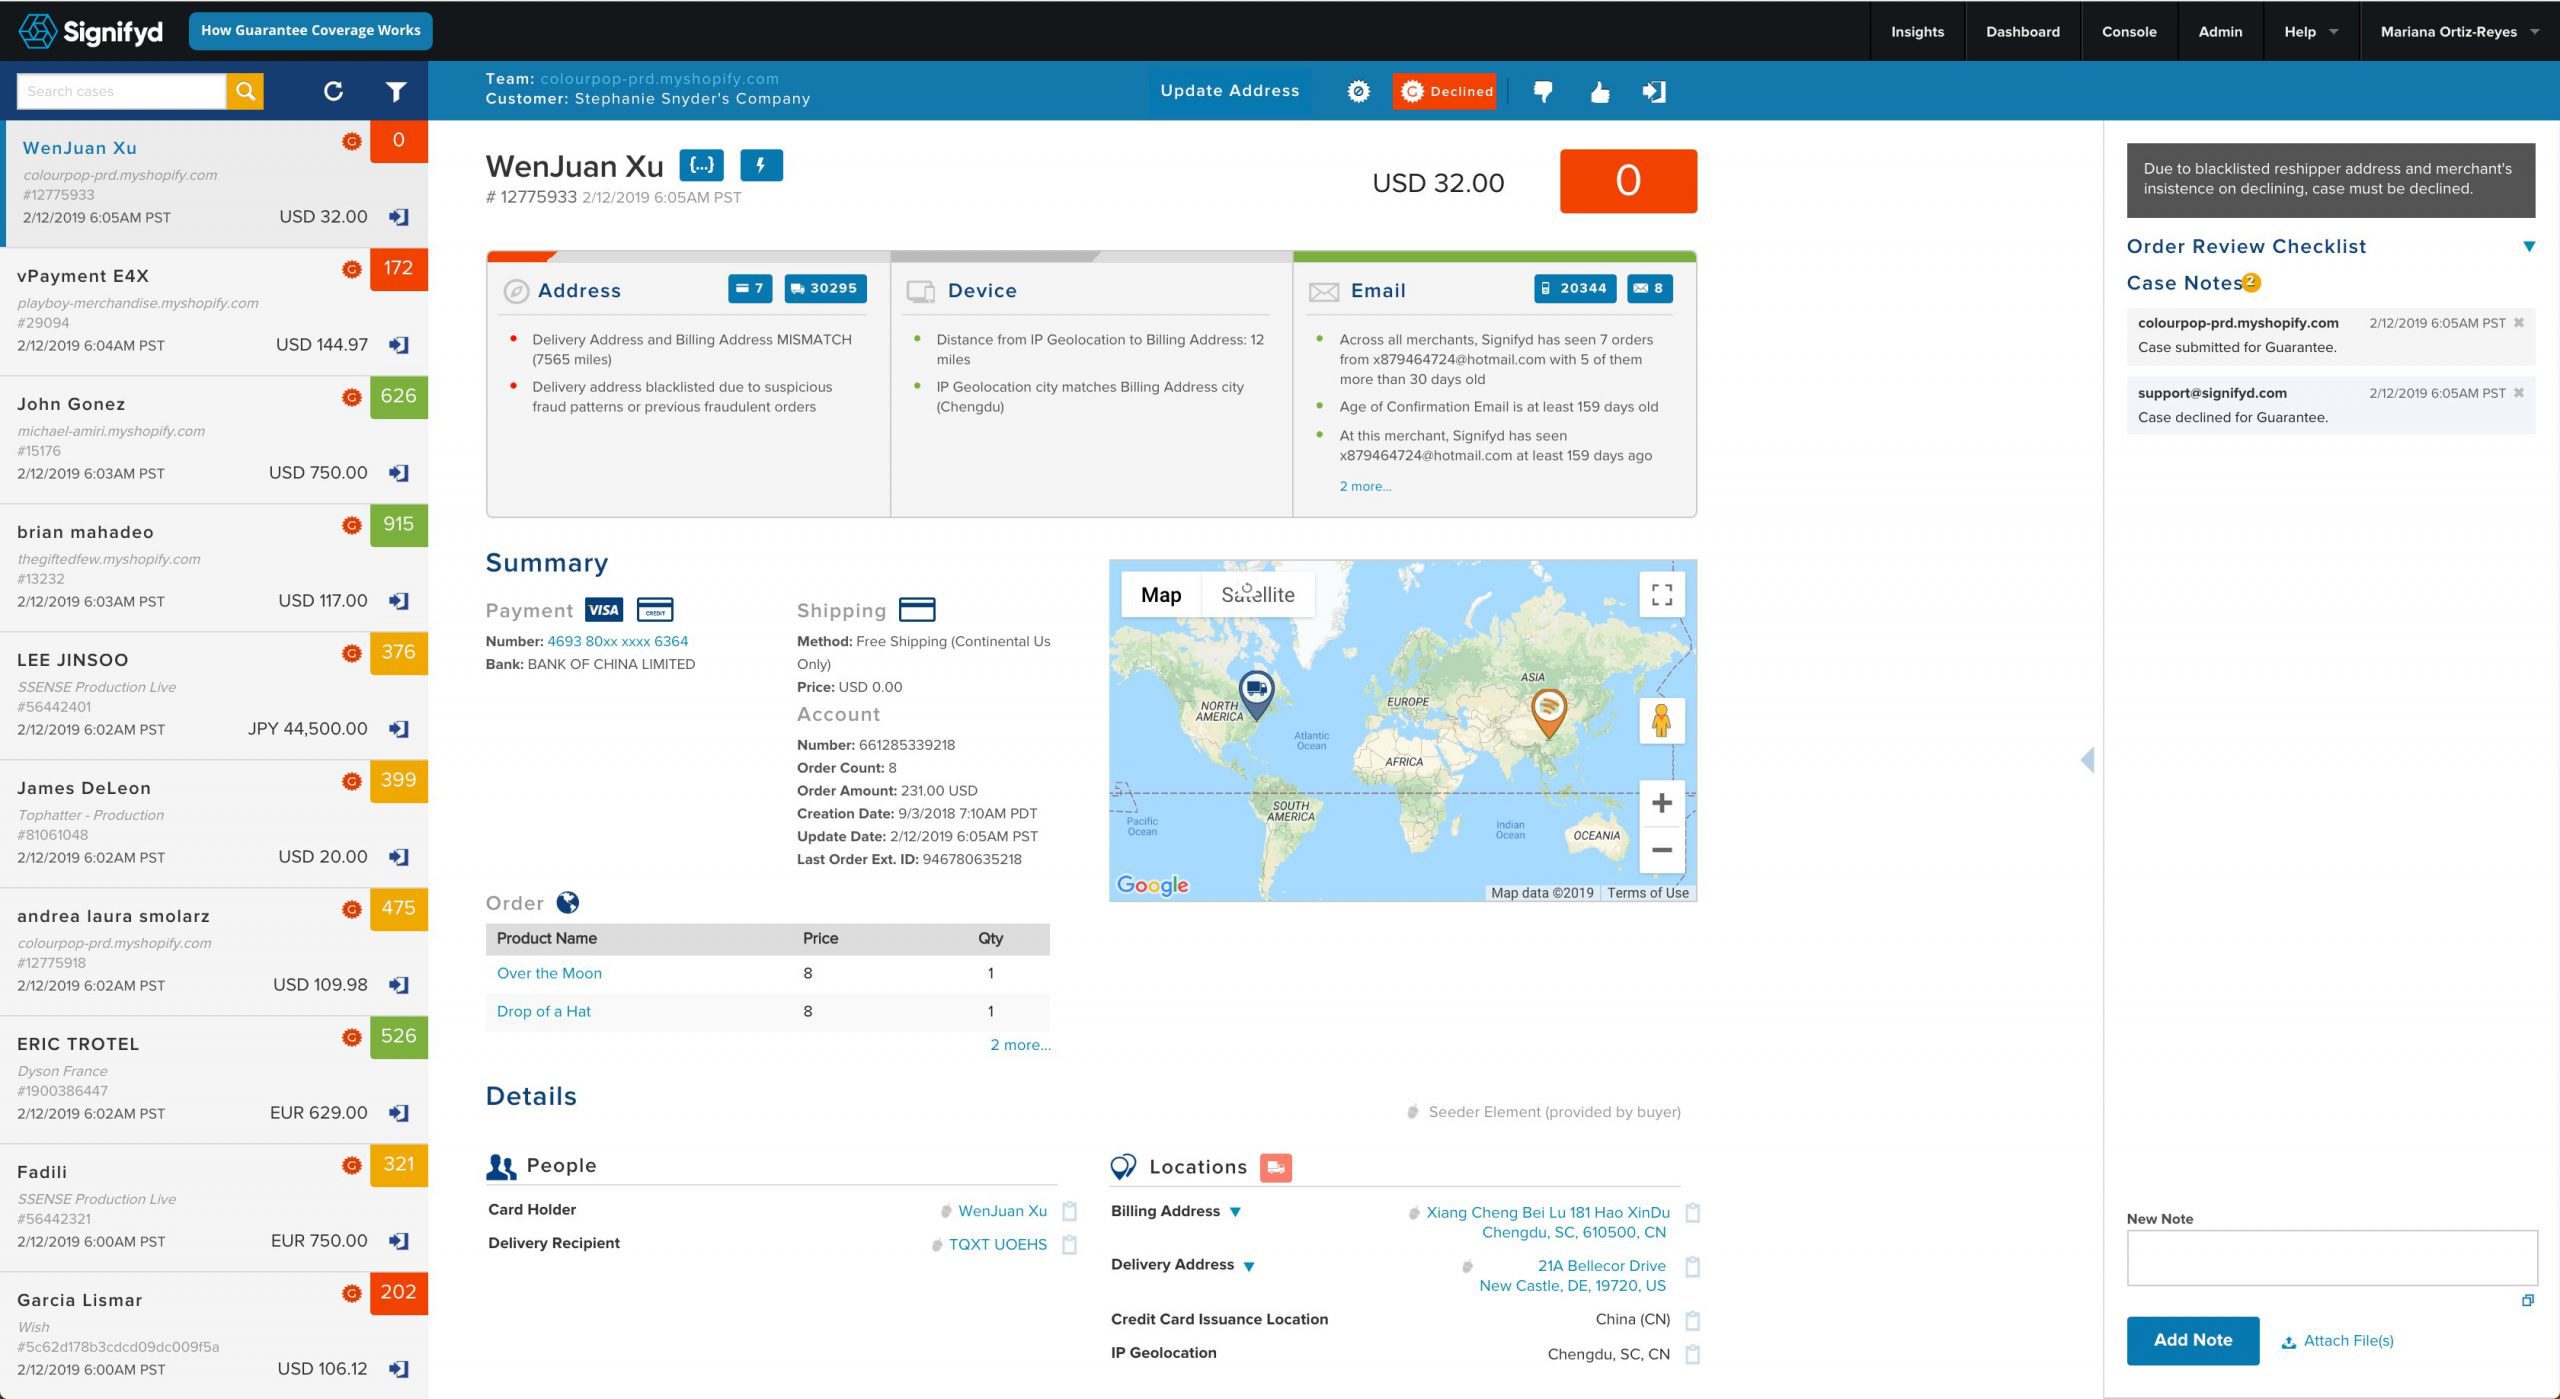This screenshot has width=2560, height=1399.
Task: Open colourpop-prd.myshopify.com team link
Action: point(659,78)
